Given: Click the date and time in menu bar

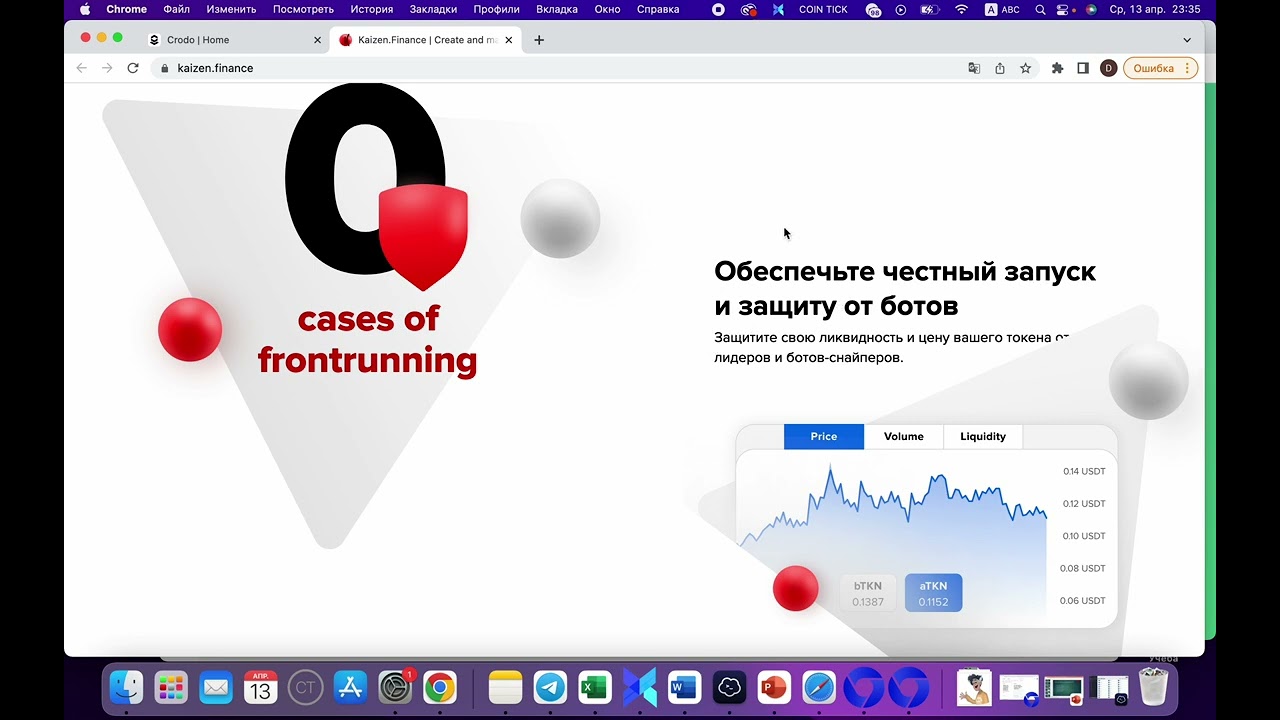Looking at the screenshot, I should 1154,9.
